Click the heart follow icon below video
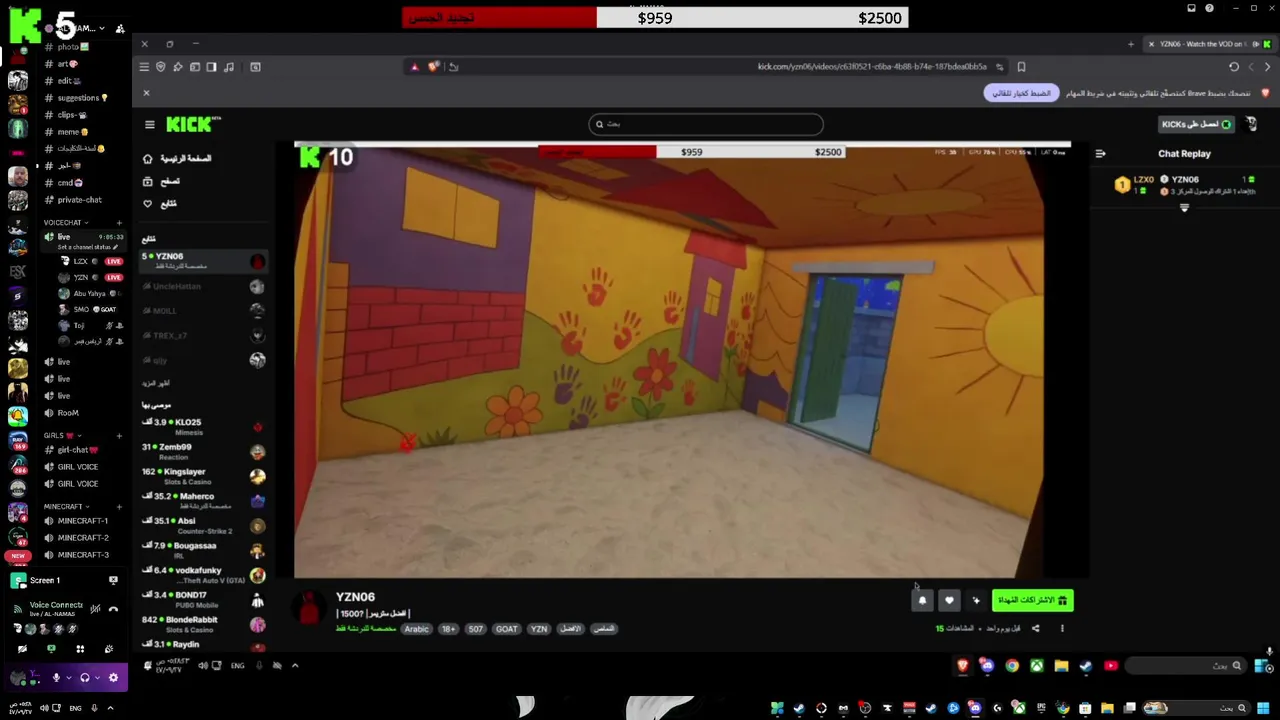 pyautogui.click(x=949, y=600)
